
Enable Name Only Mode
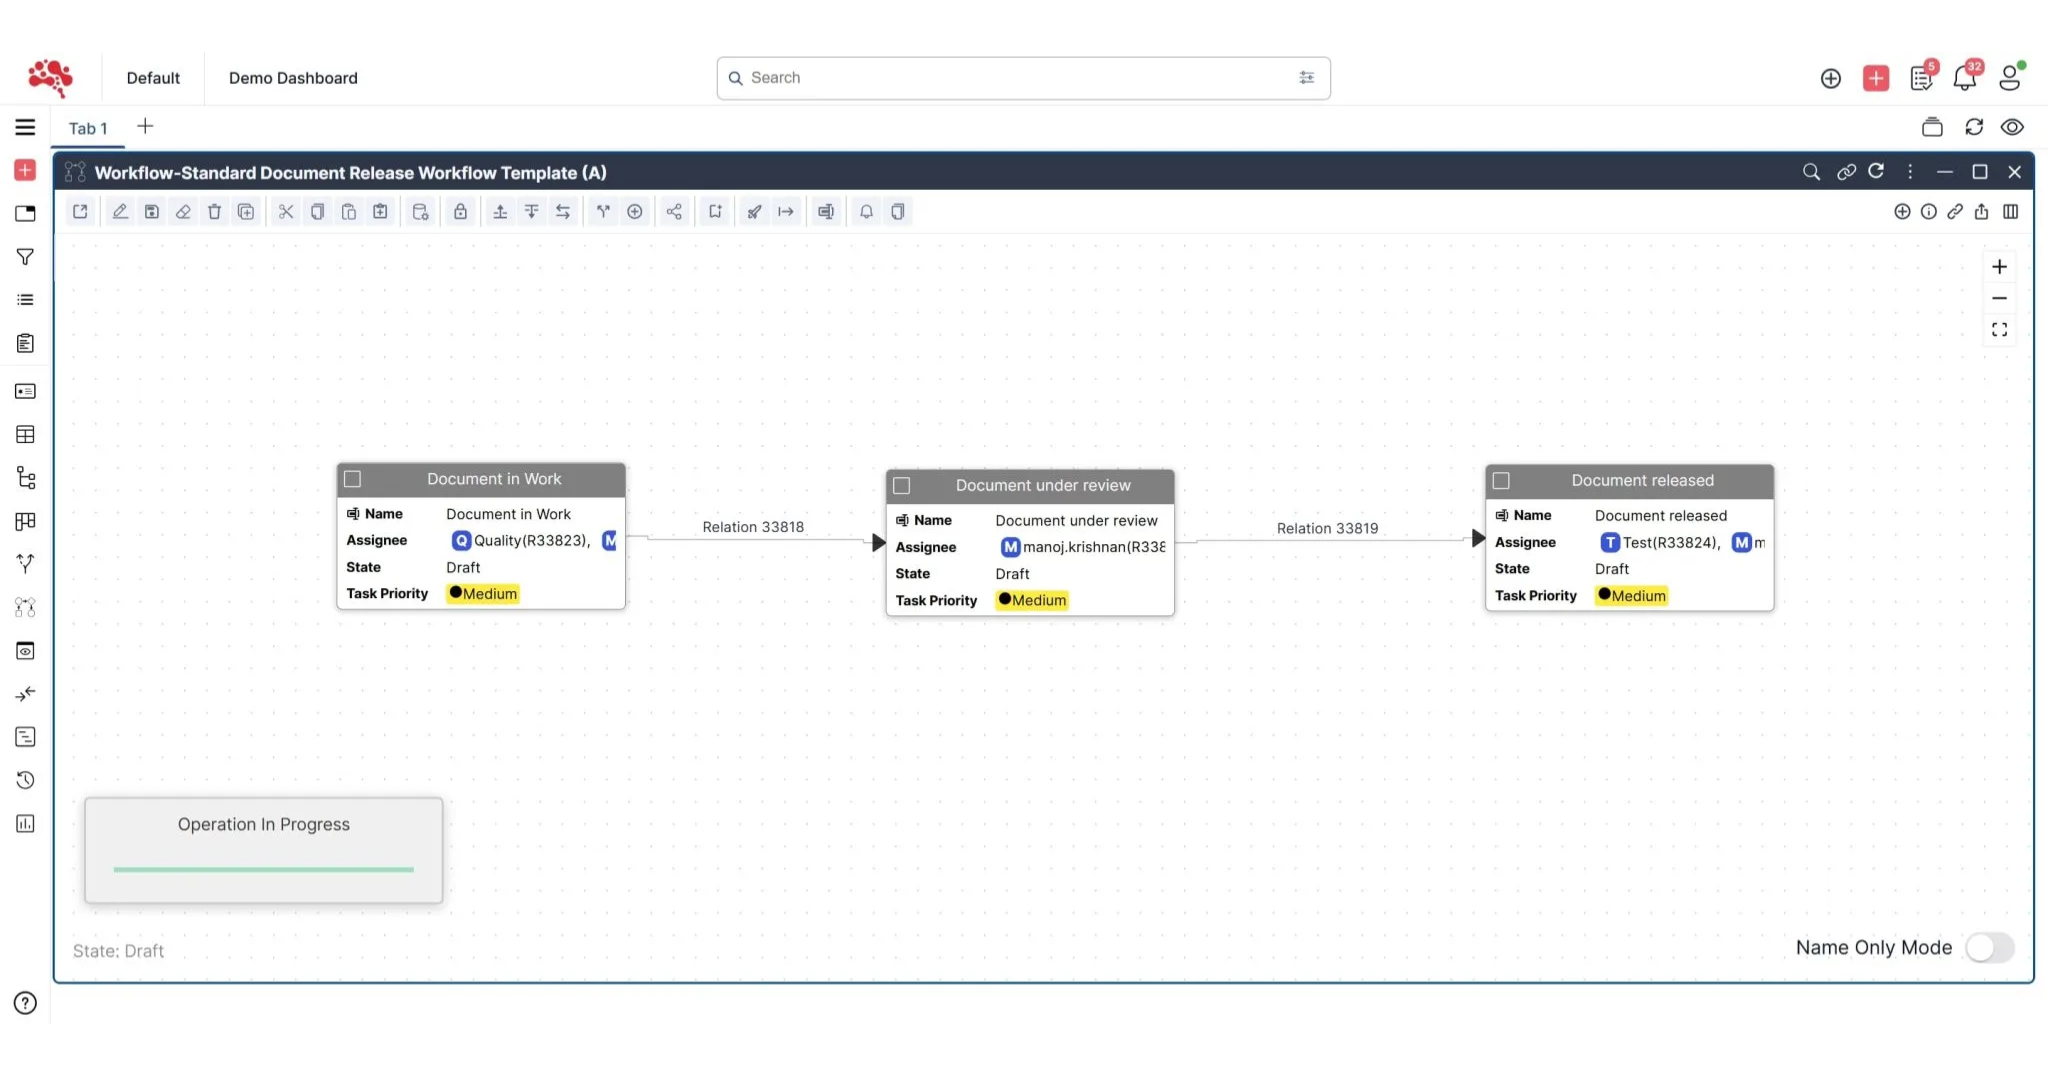(x=1990, y=948)
